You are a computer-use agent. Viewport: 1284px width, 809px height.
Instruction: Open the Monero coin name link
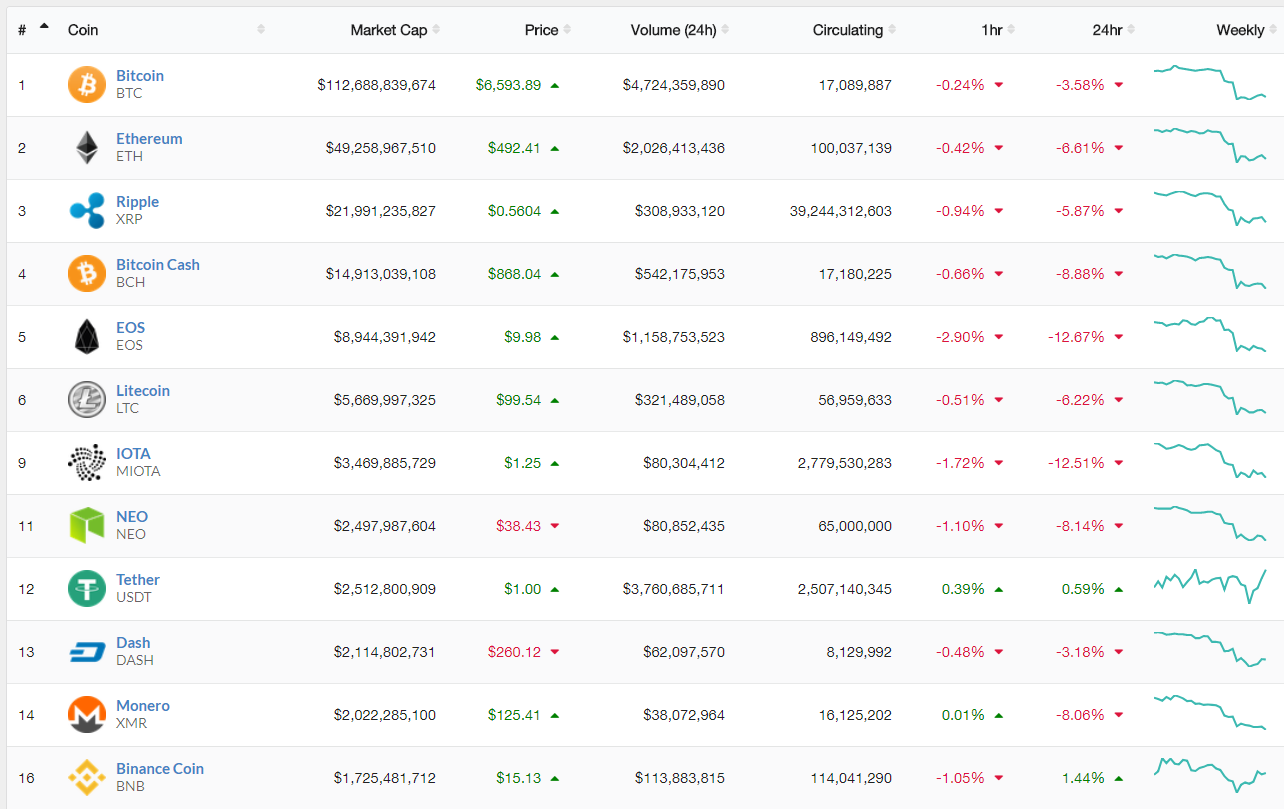click(143, 705)
